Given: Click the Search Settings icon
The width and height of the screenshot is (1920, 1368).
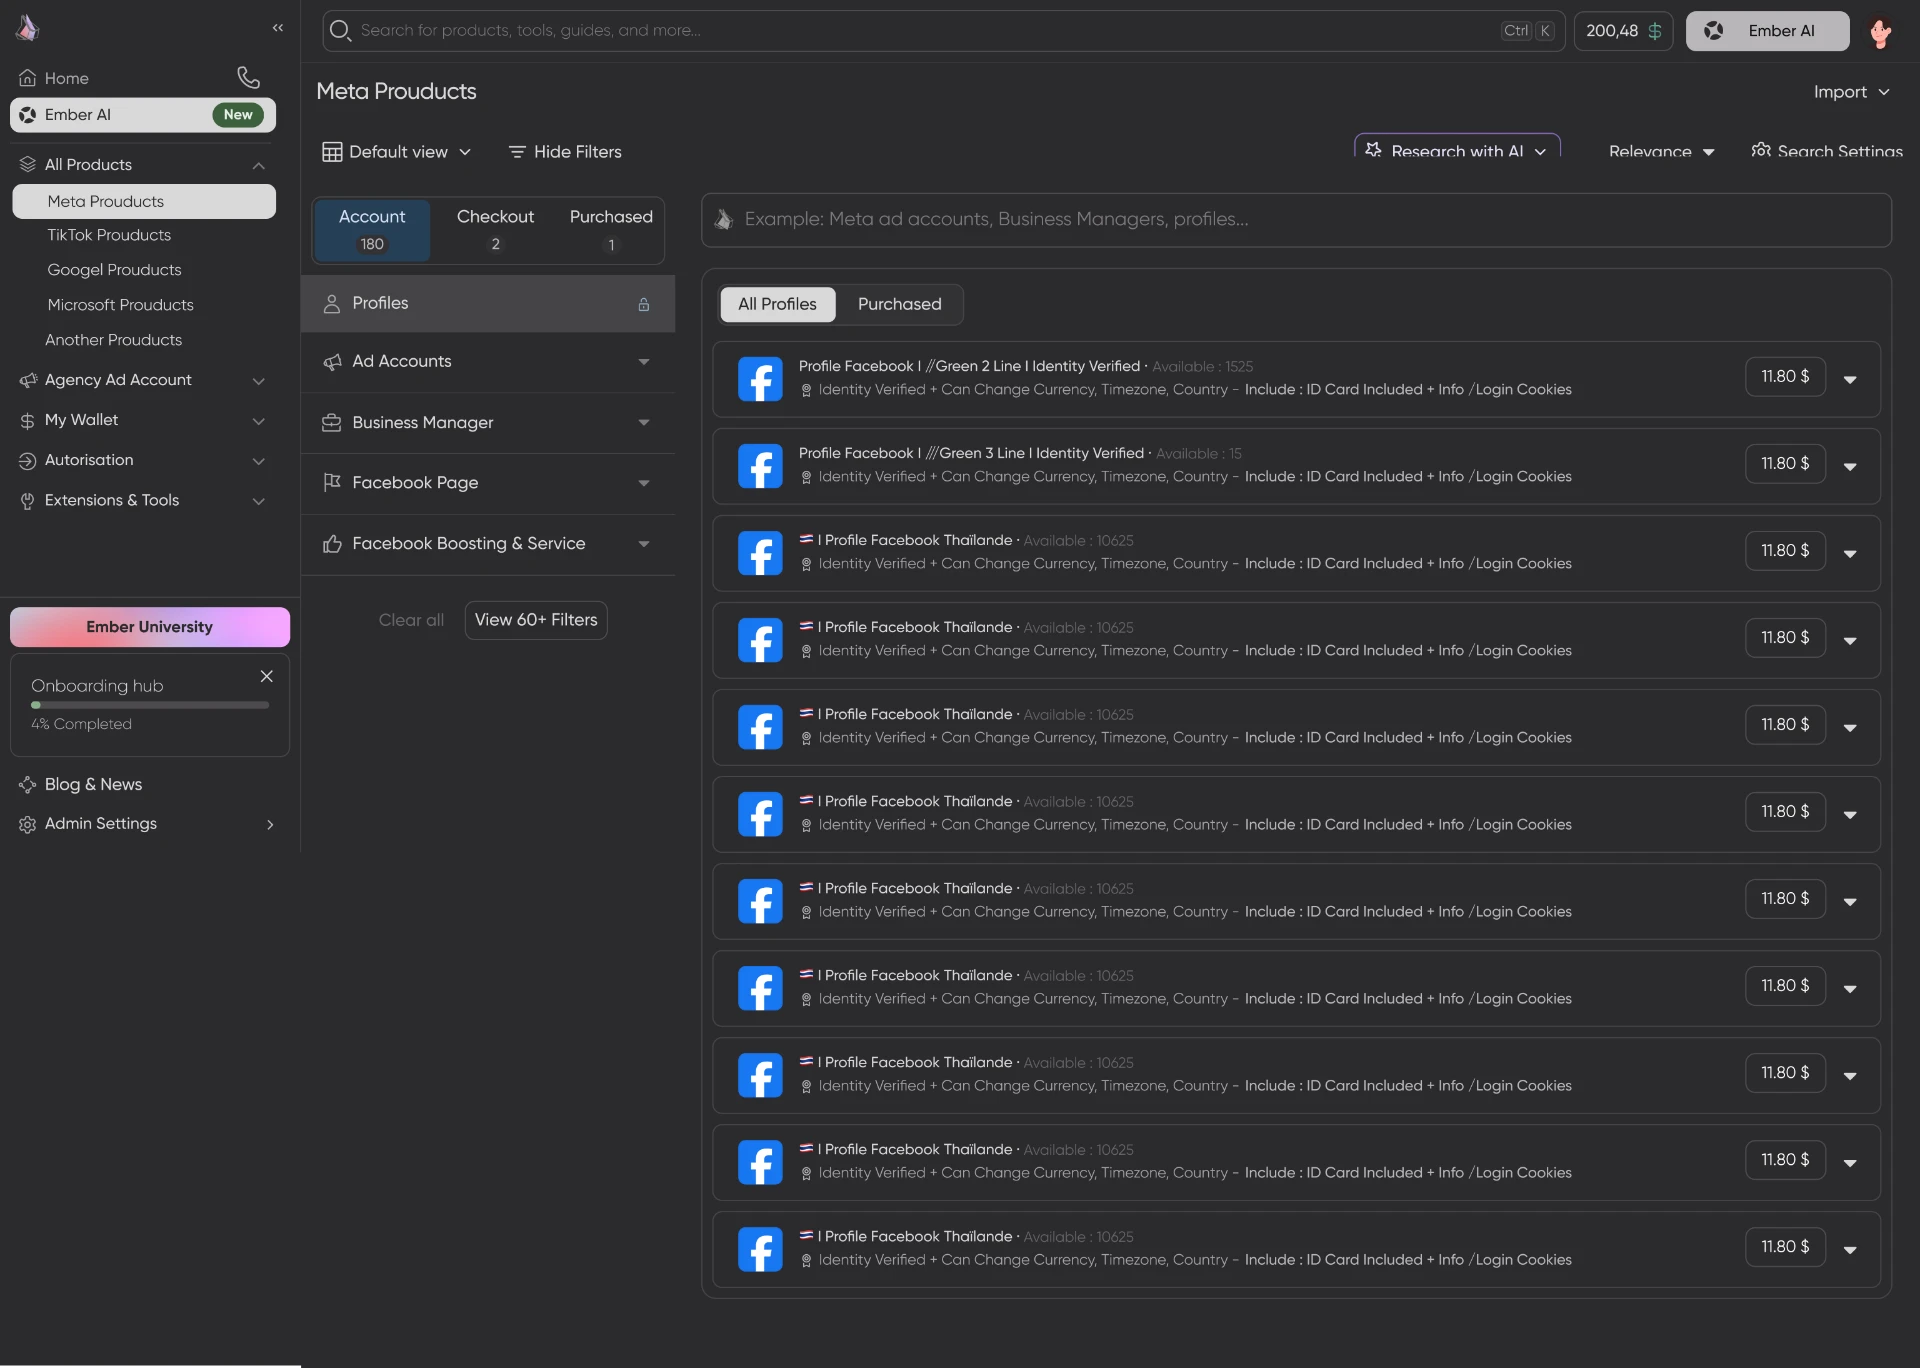Looking at the screenshot, I should 1761,150.
